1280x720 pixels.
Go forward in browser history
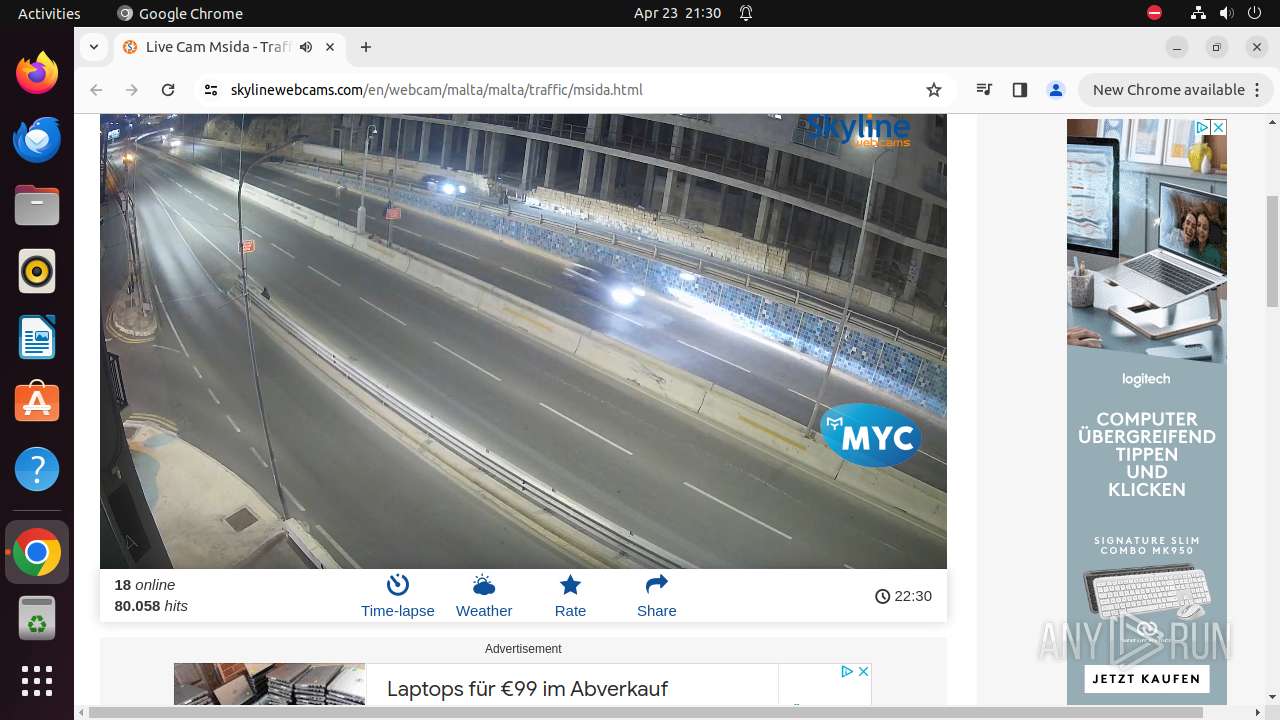[132, 90]
